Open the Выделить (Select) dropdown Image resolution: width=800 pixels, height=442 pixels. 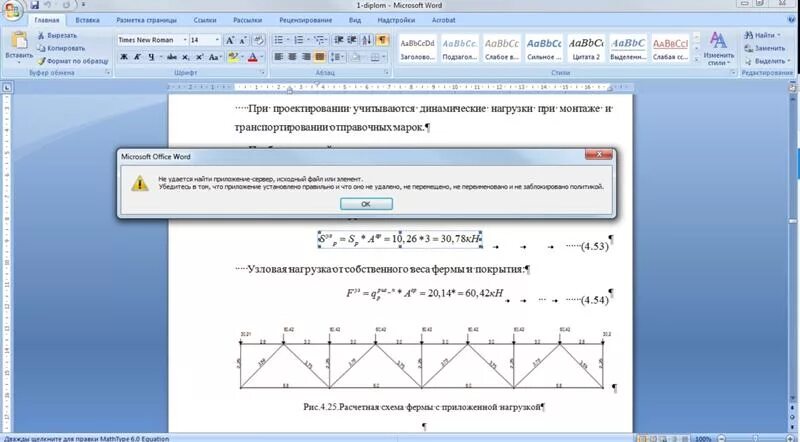click(766, 61)
